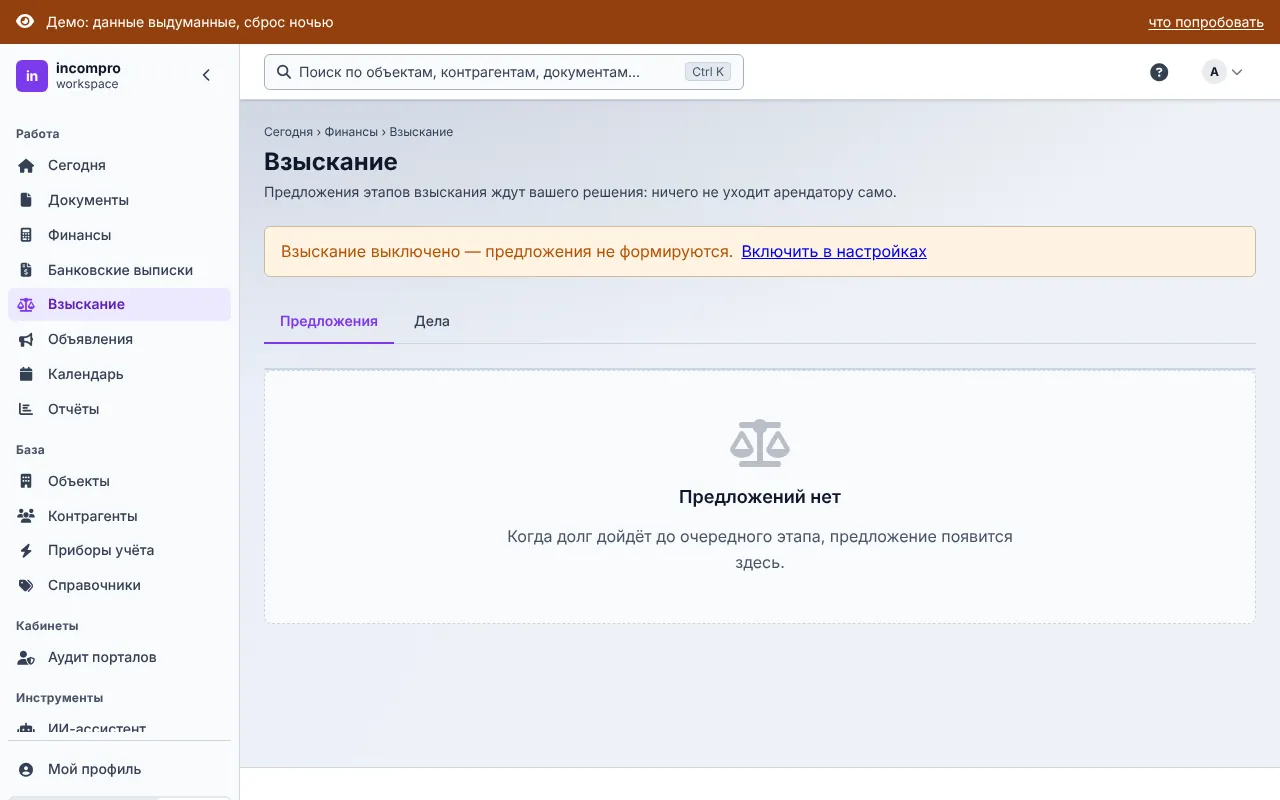Click the eye icon in demo banner
This screenshot has height=800, width=1280.
[25, 22]
